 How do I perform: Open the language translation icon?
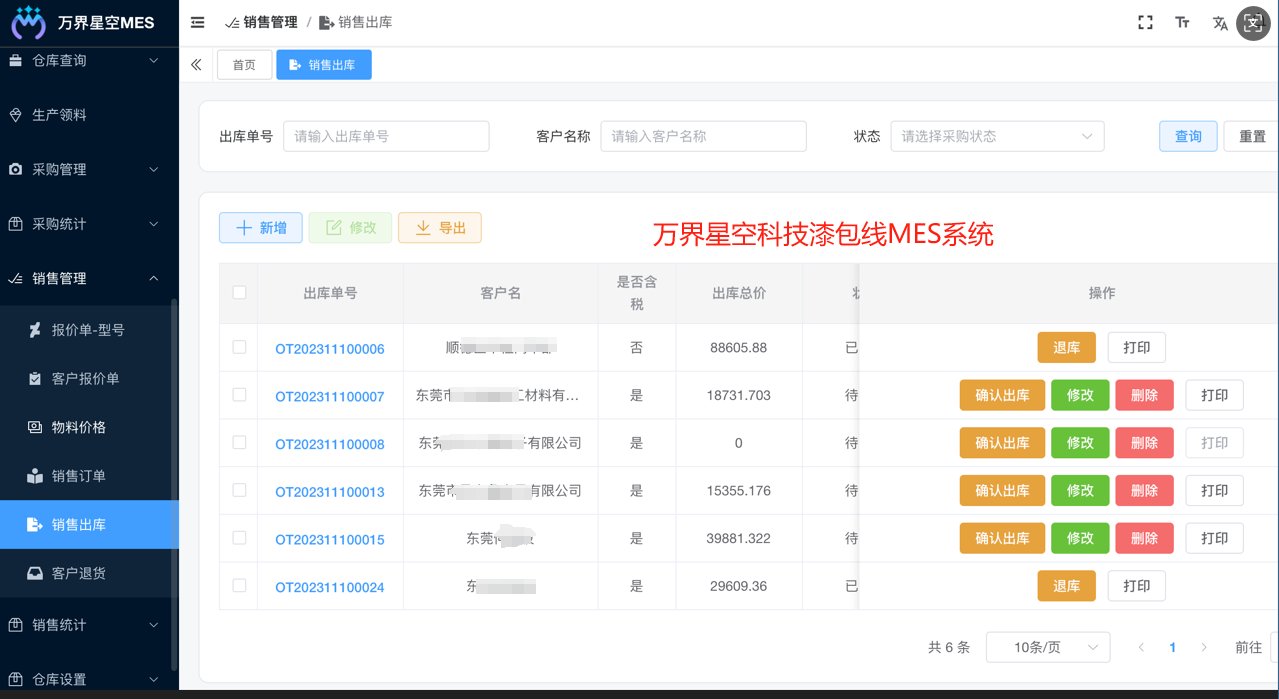(x=1220, y=23)
